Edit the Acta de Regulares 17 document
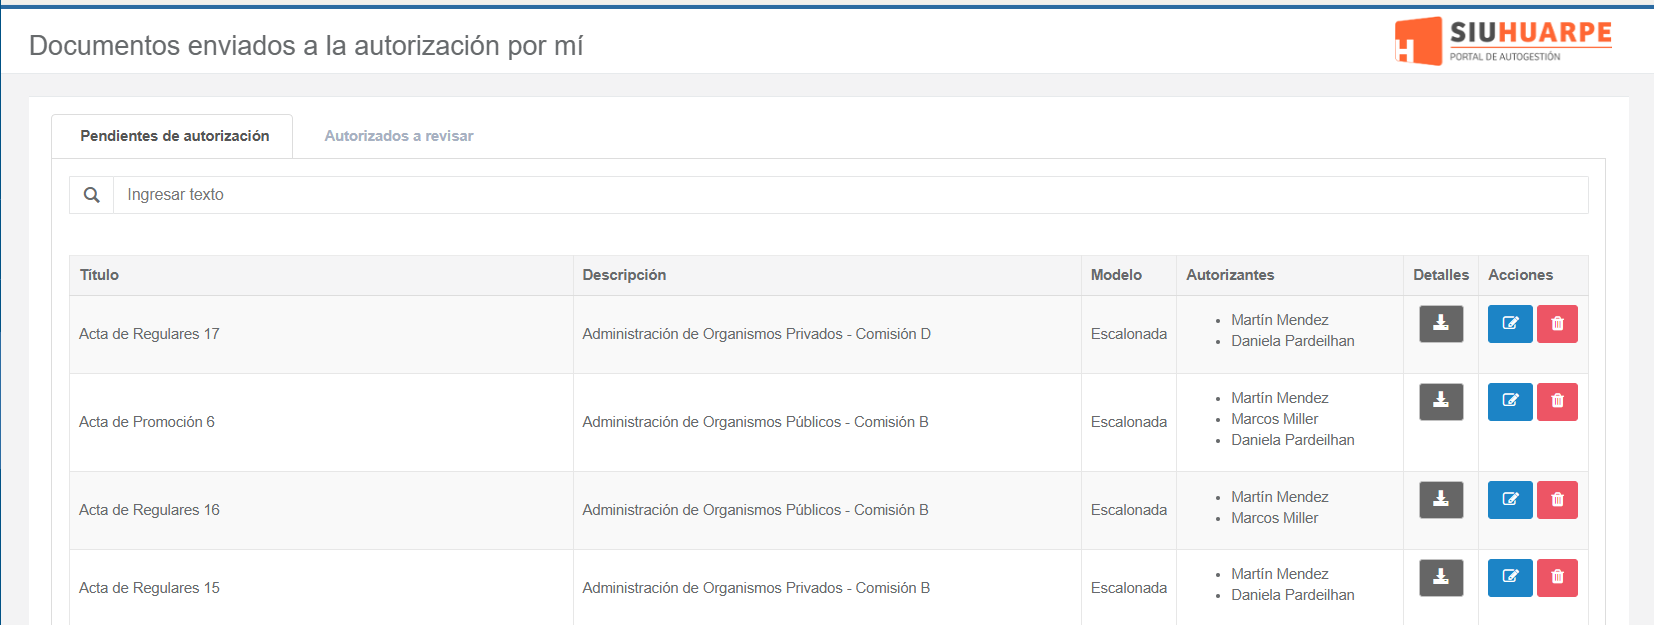This screenshot has width=1654, height=625. pyautogui.click(x=1510, y=324)
